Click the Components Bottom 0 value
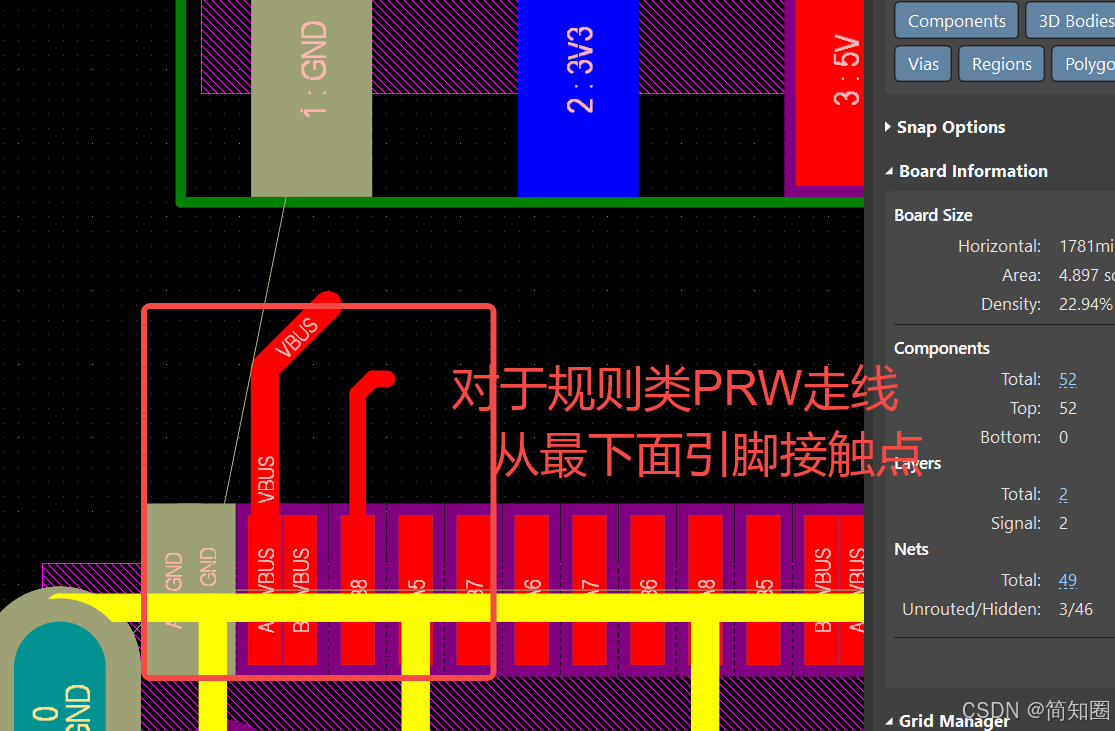 tap(1063, 437)
